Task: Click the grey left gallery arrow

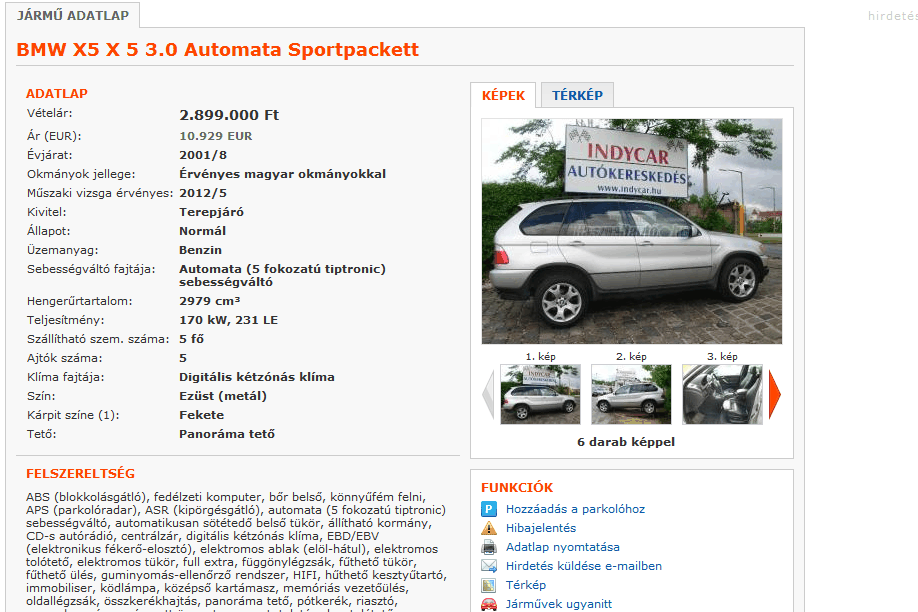Action: coord(488,395)
